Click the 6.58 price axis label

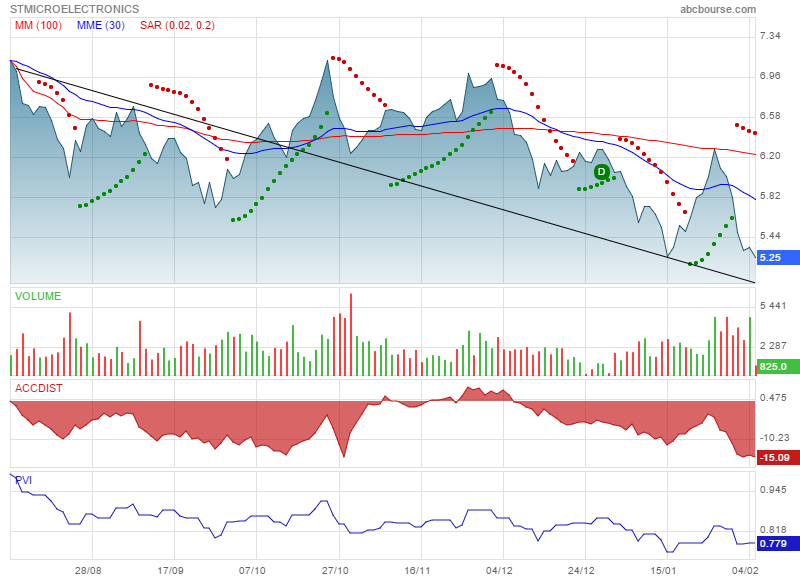(770, 116)
